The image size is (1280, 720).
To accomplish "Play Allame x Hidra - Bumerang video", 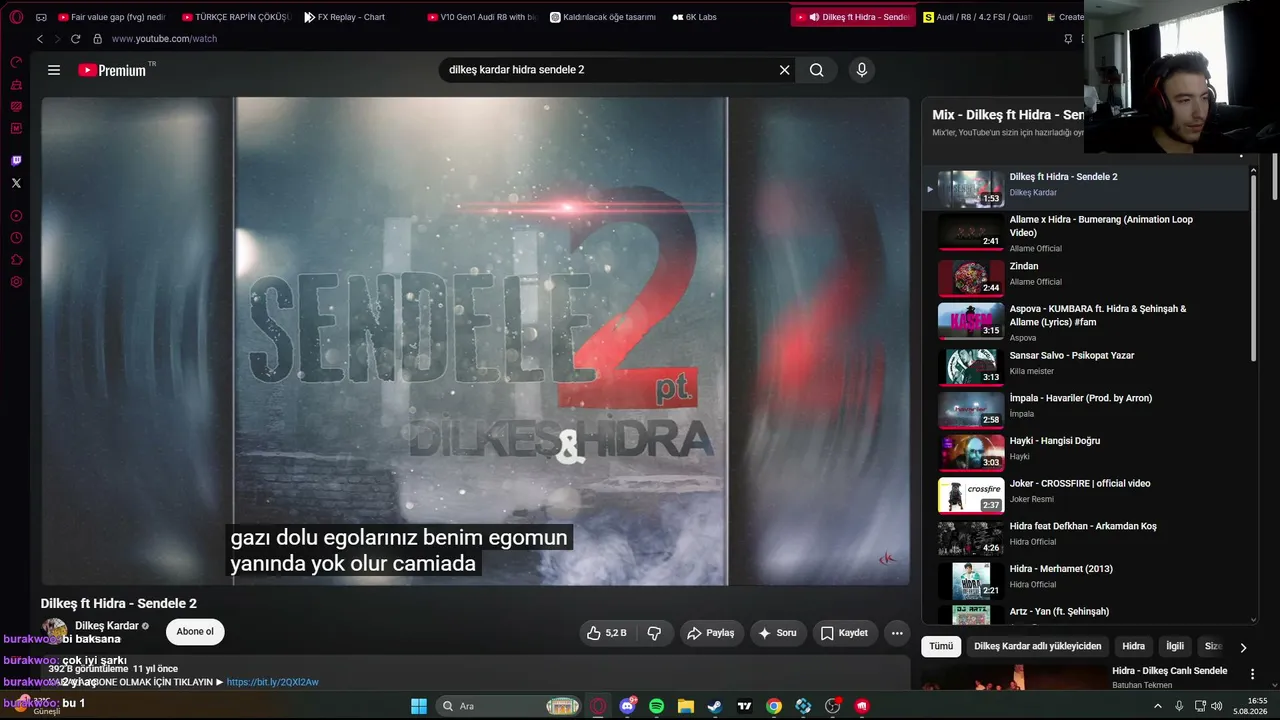I will [x=1085, y=233].
